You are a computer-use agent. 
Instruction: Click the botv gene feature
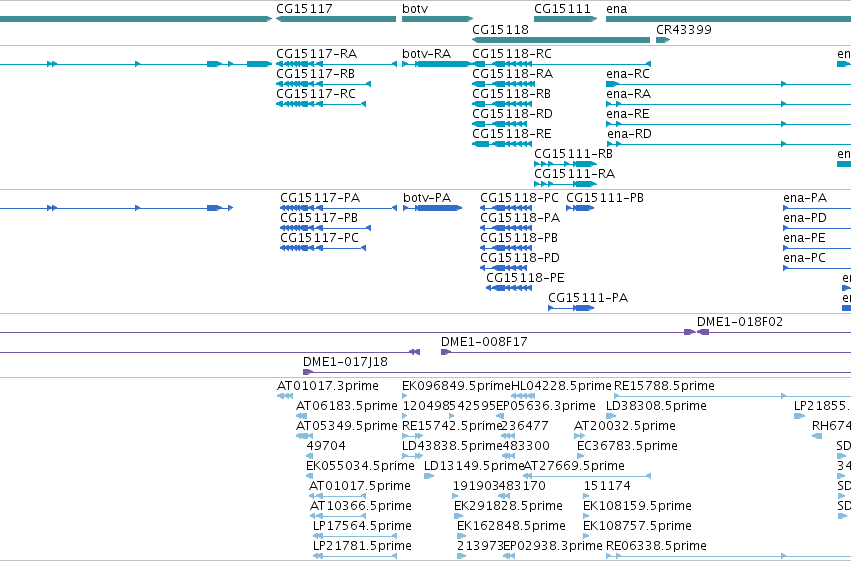point(437,19)
